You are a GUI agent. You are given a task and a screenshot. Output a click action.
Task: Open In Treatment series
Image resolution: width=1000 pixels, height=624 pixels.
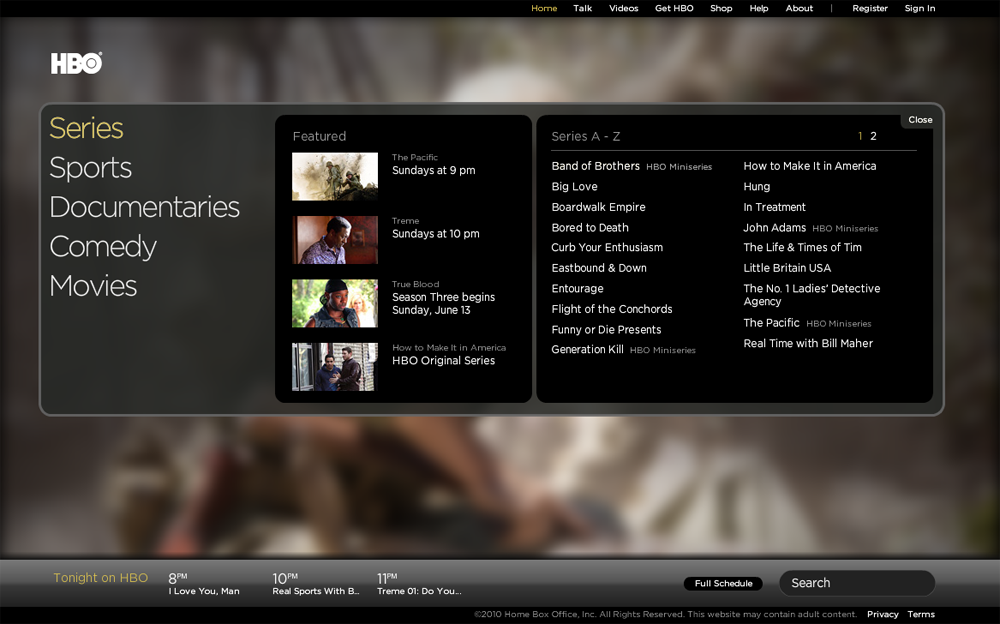(774, 207)
